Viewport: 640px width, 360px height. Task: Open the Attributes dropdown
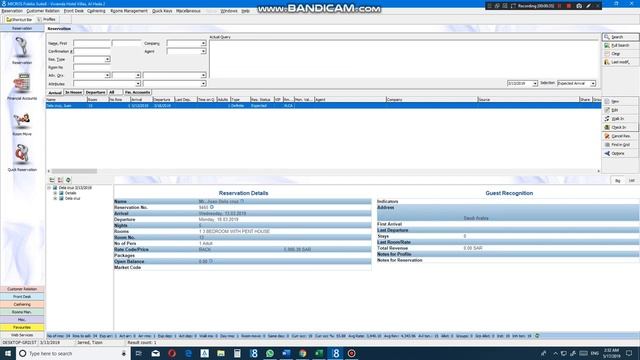138,84
